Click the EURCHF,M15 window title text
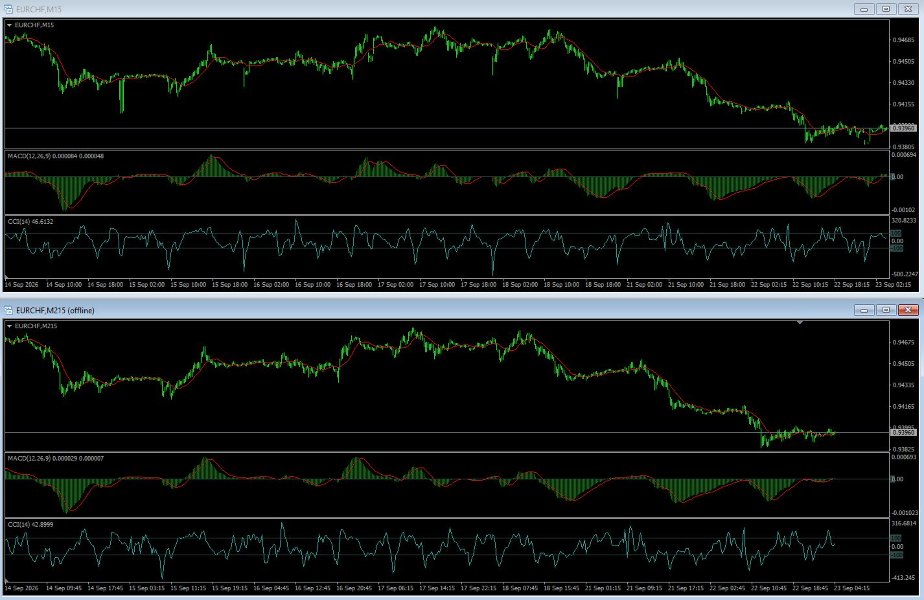Viewport: 924px width, 600px height. 38,9
